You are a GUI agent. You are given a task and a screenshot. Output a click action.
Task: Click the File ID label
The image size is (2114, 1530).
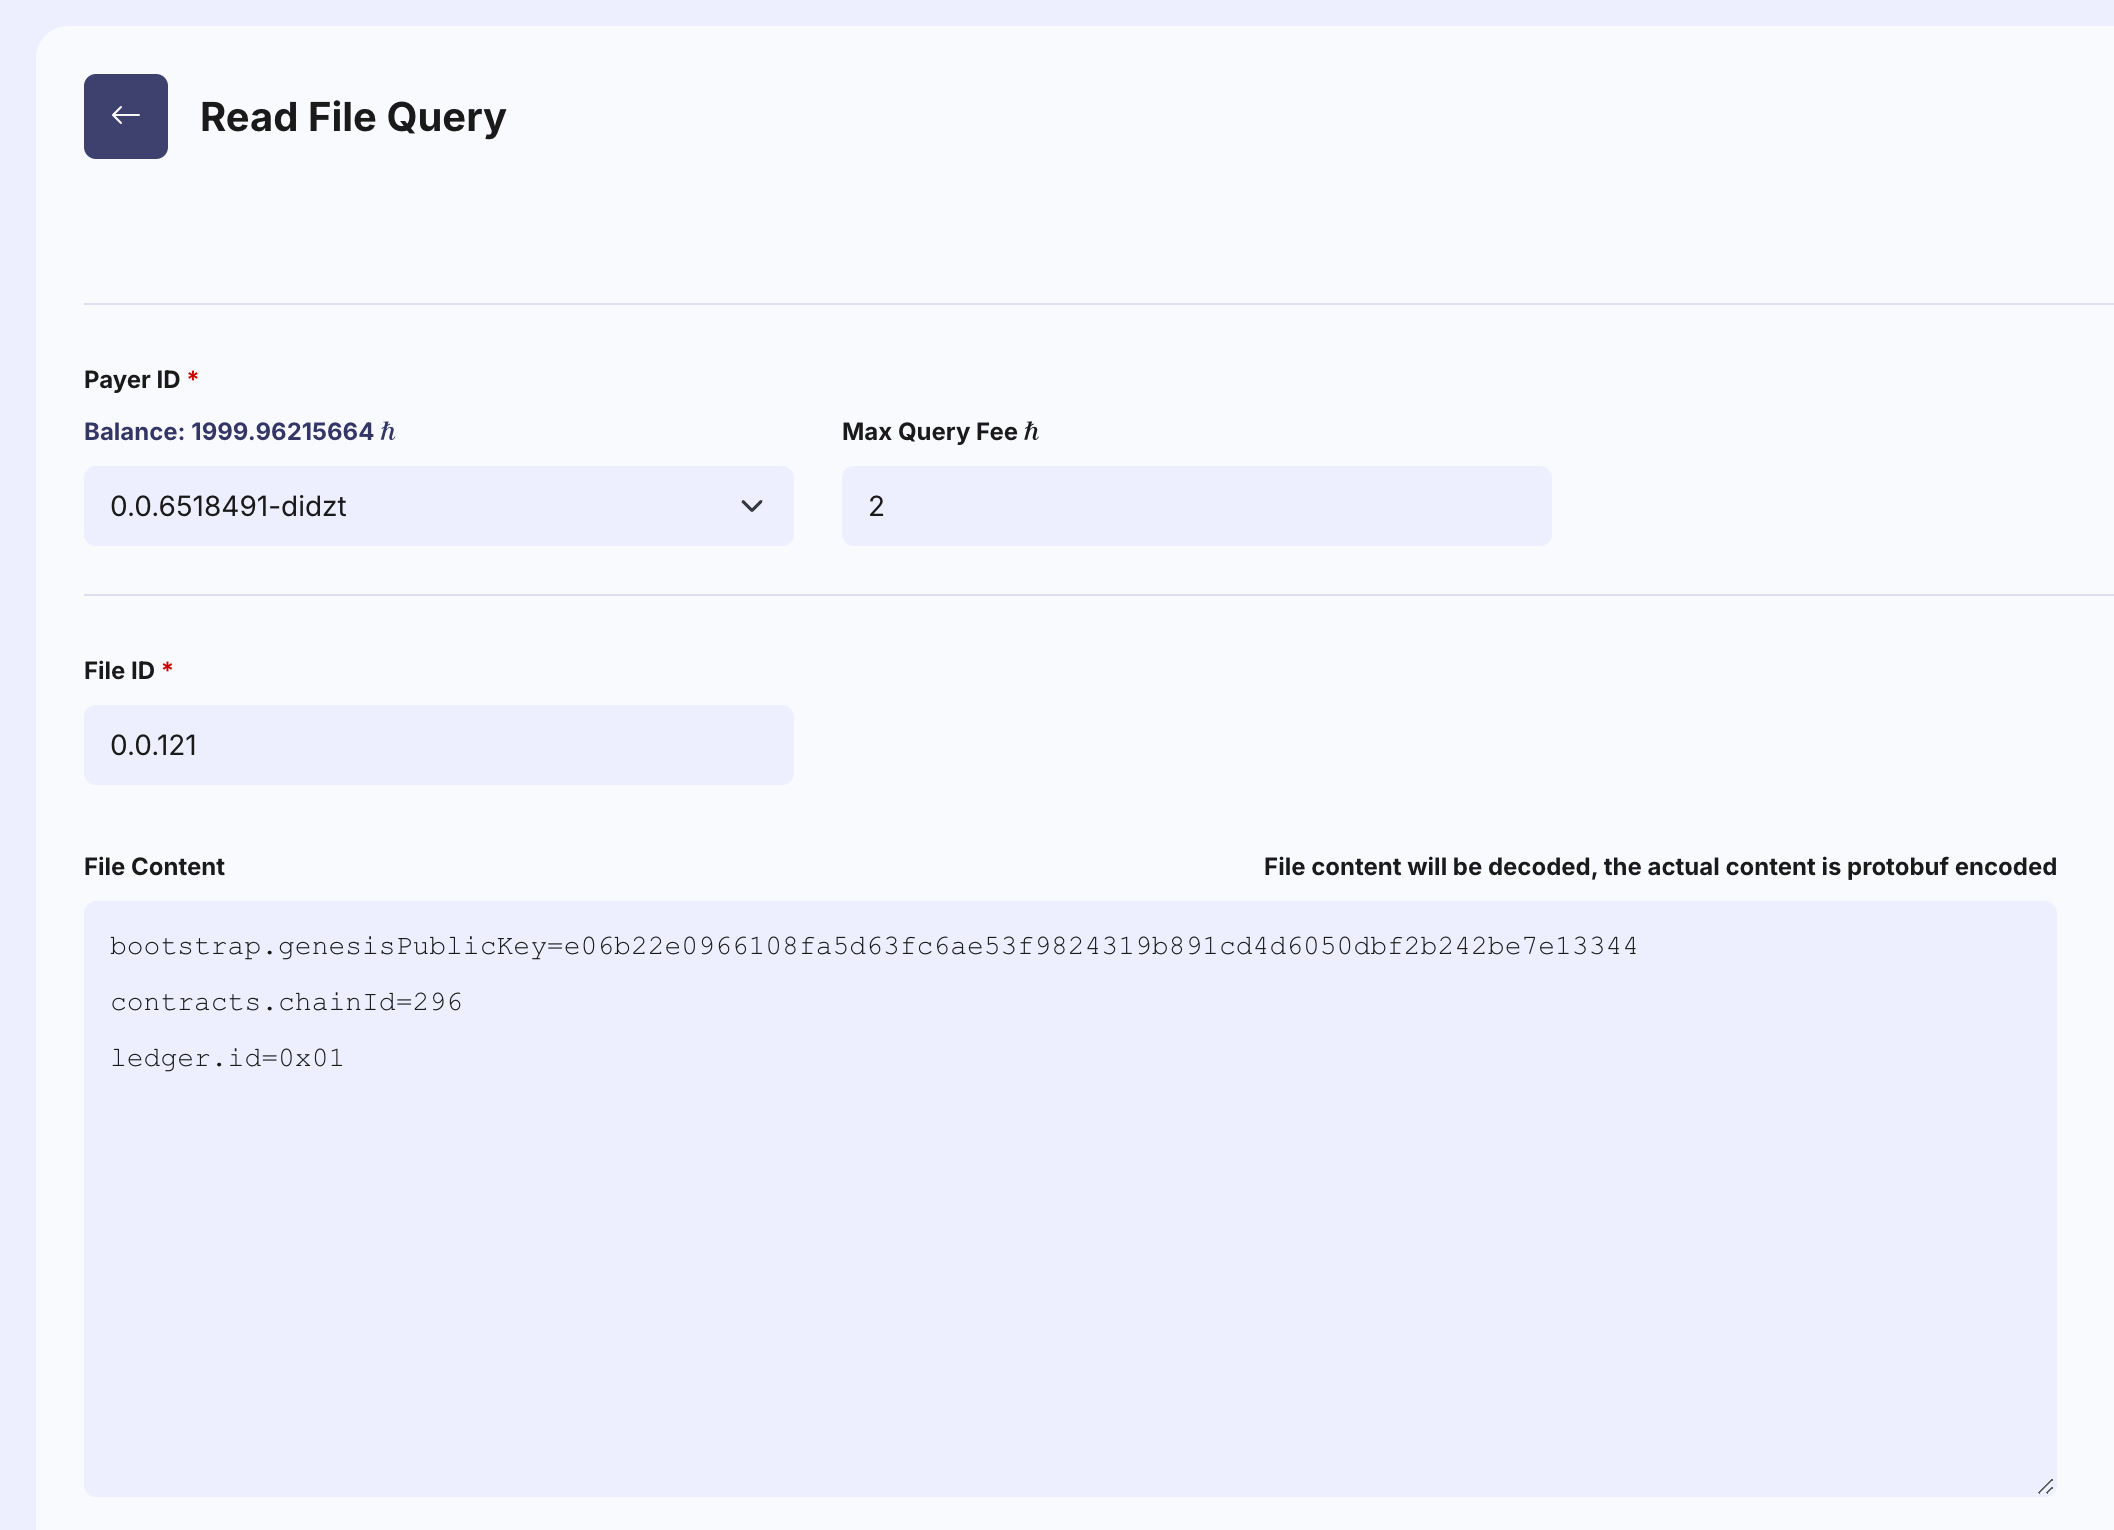[119, 671]
